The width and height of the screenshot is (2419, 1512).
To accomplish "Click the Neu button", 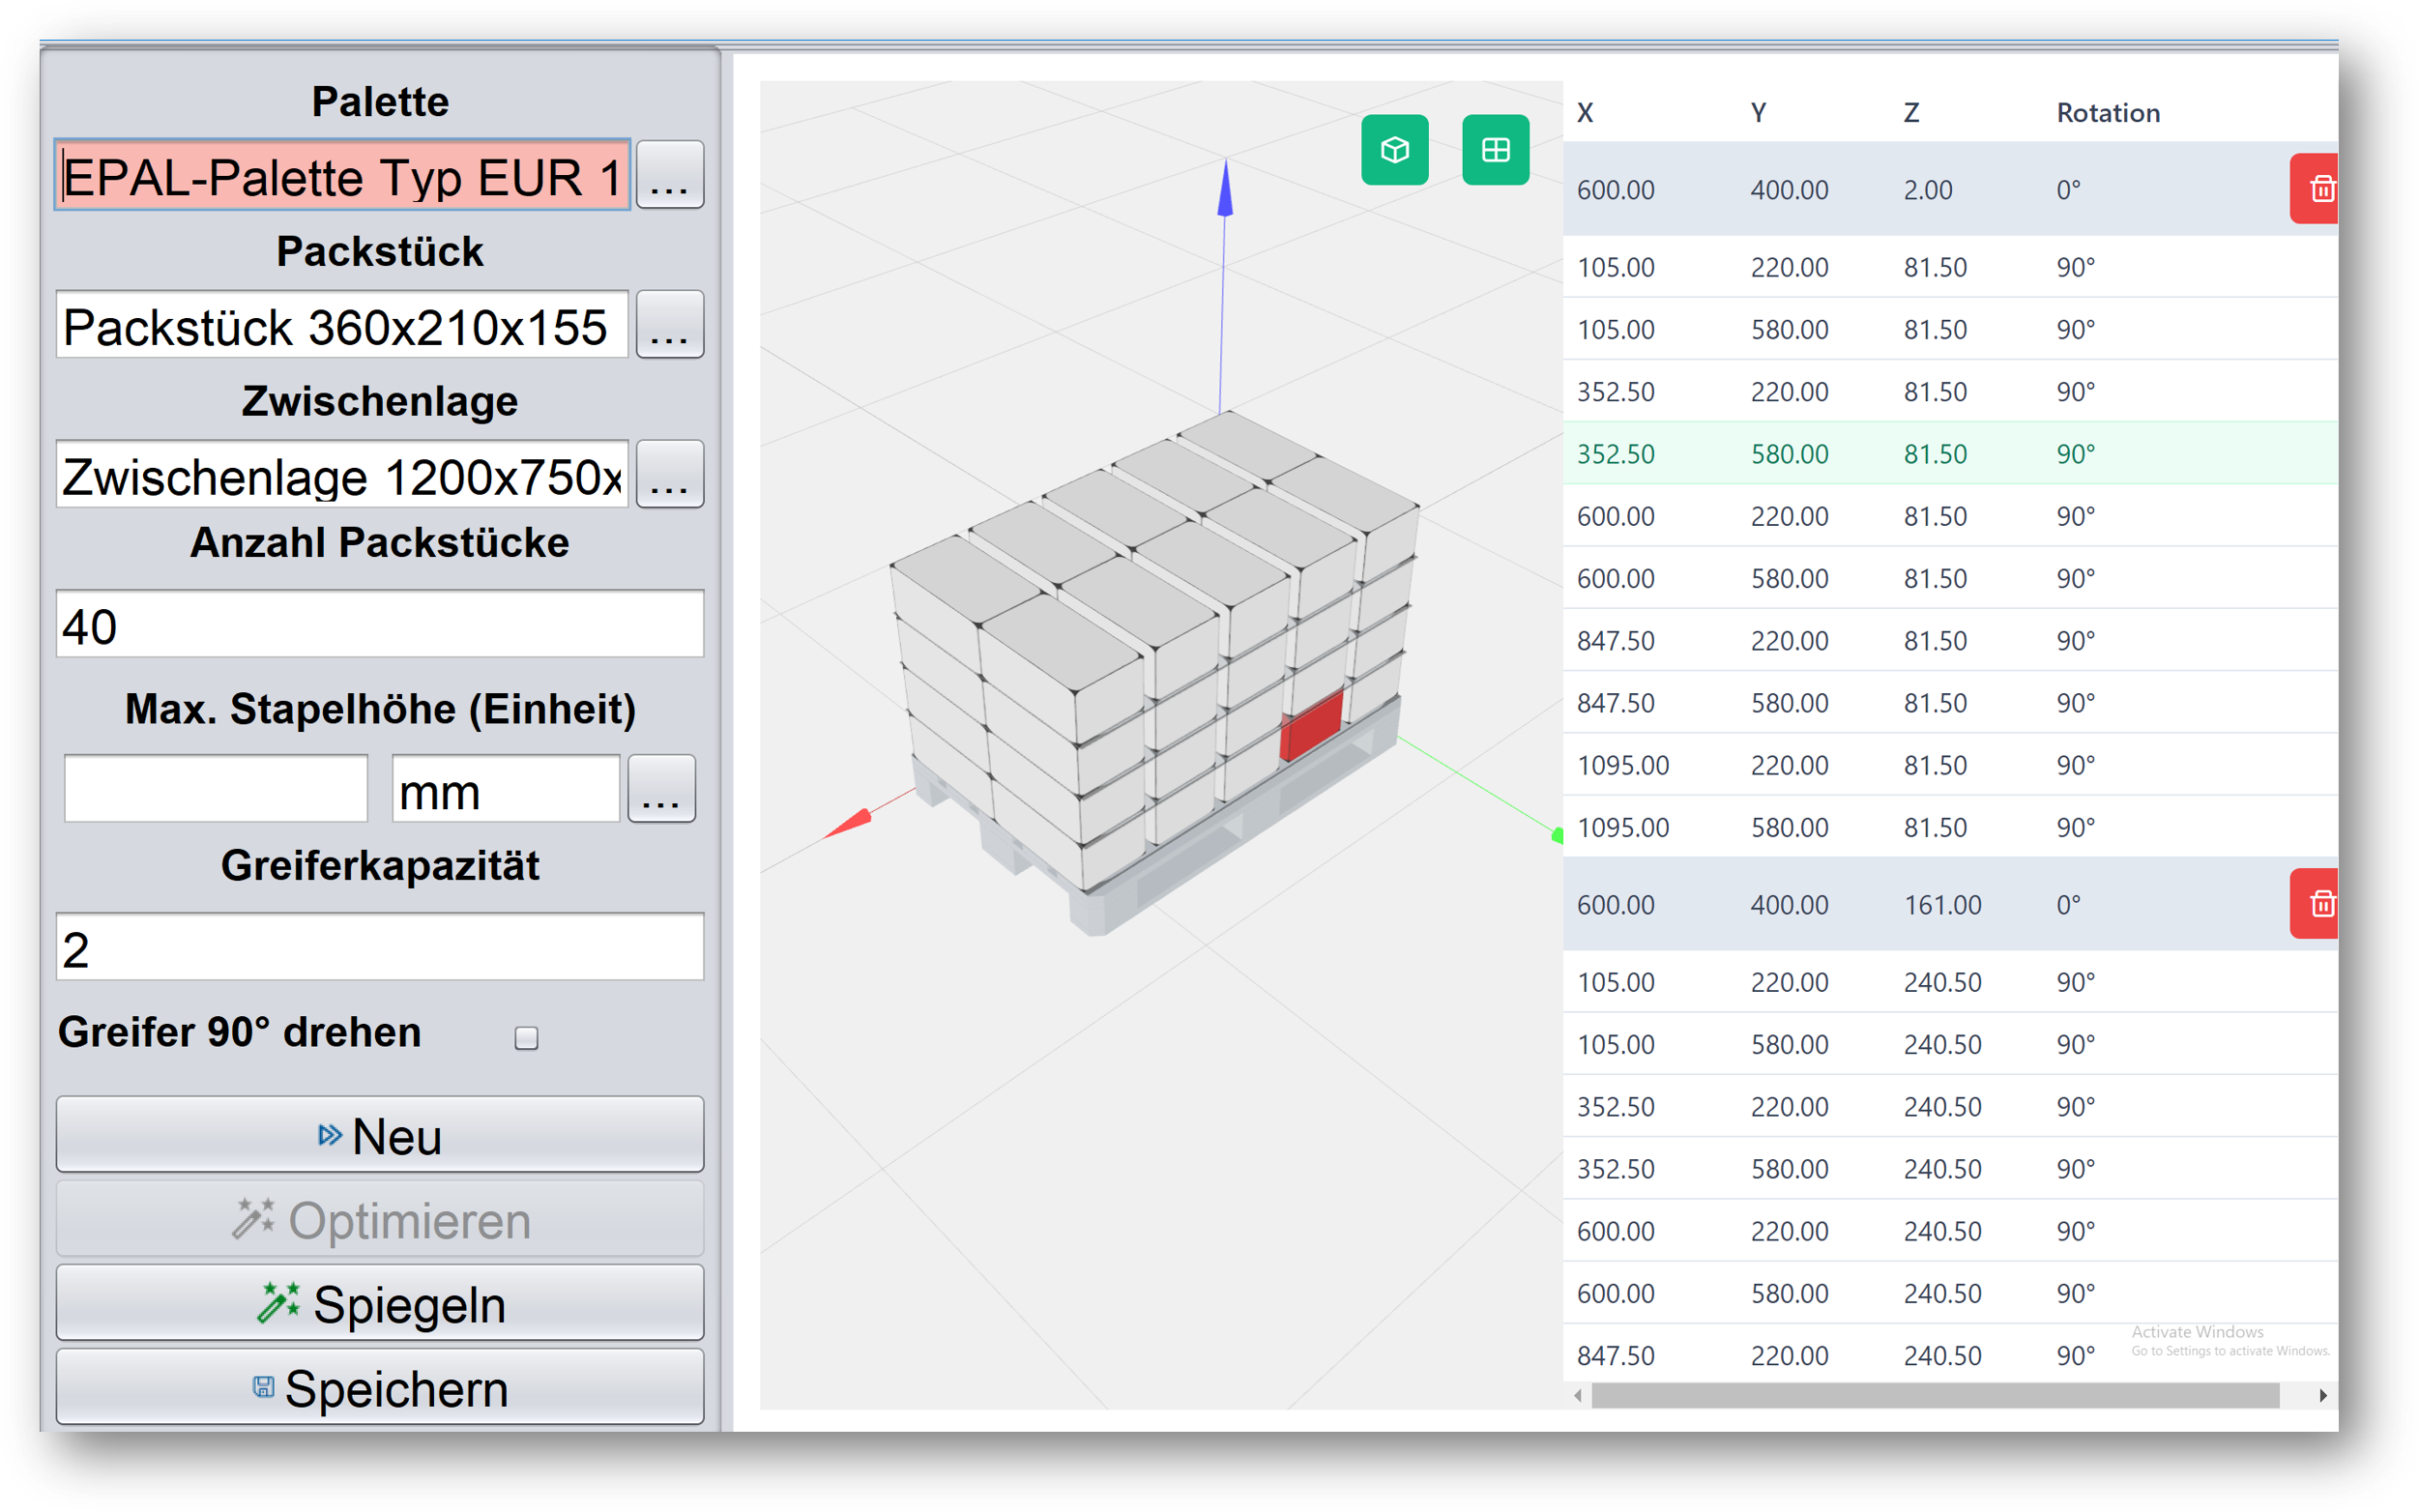I will click(x=380, y=1135).
